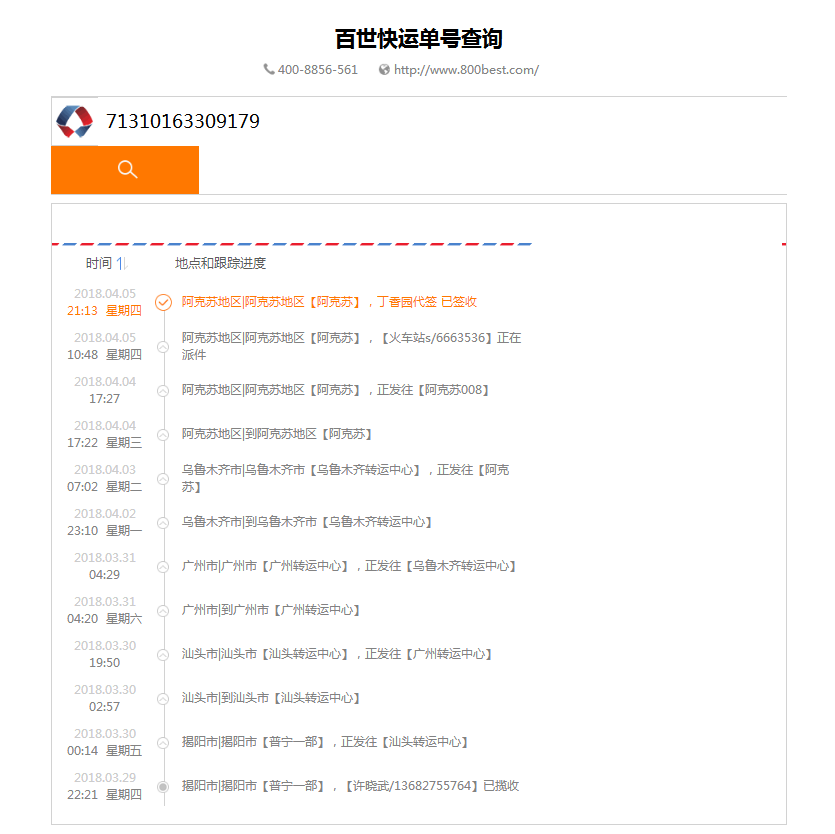Select the entry 广州市|到广州市【广州转运中心】
This screenshot has width=835, height=834.
pyautogui.click(x=271, y=610)
